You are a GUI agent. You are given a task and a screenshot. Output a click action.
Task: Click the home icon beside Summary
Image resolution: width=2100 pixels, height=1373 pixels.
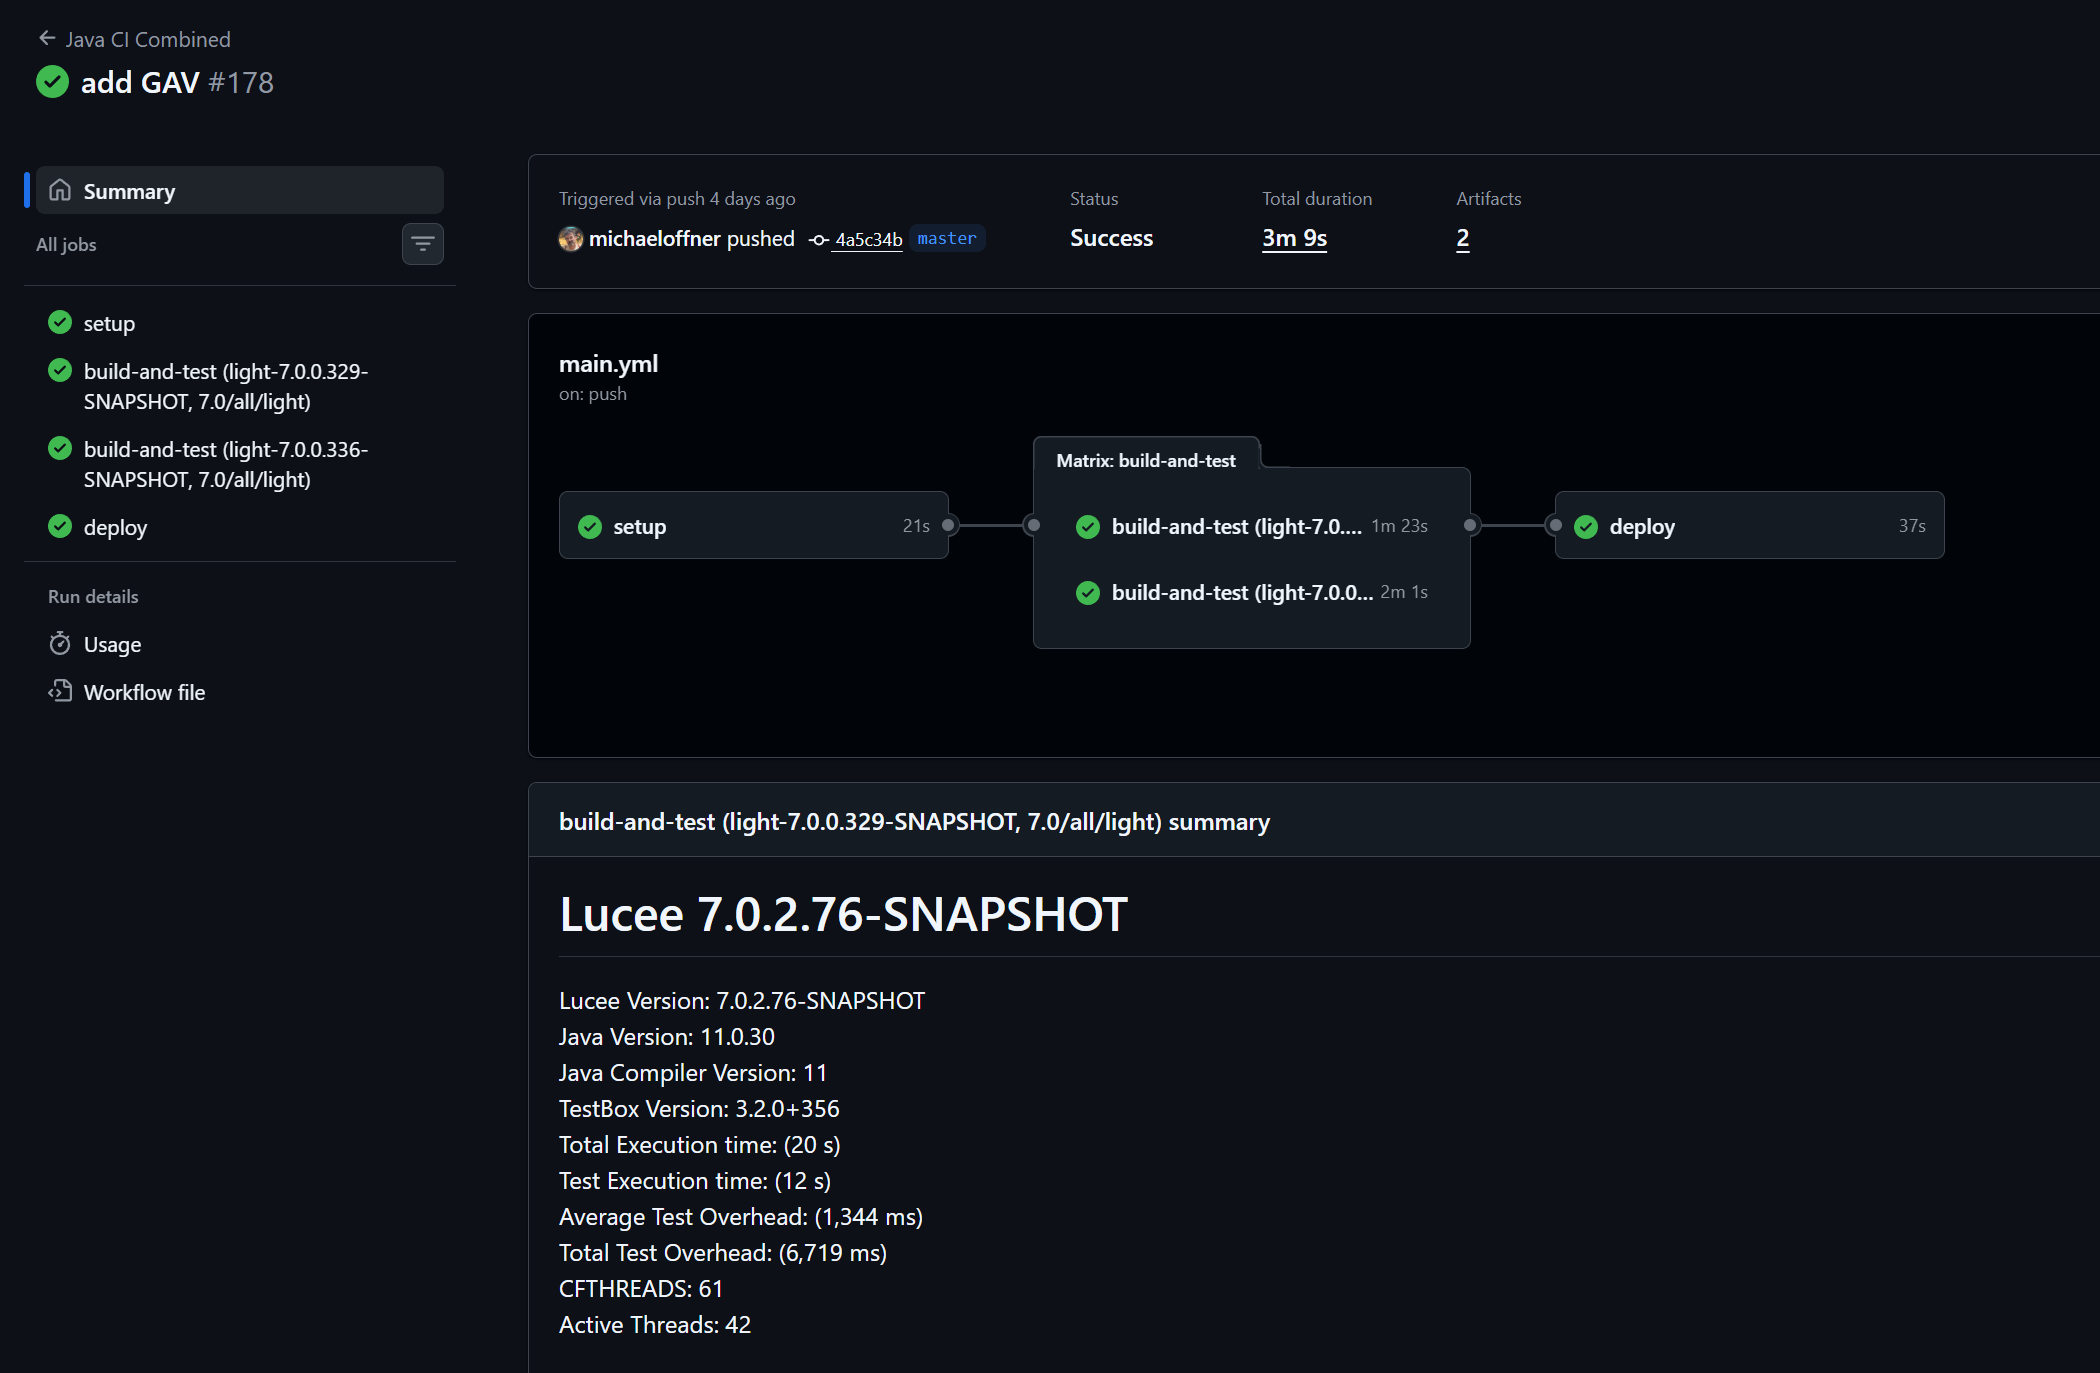(60, 190)
